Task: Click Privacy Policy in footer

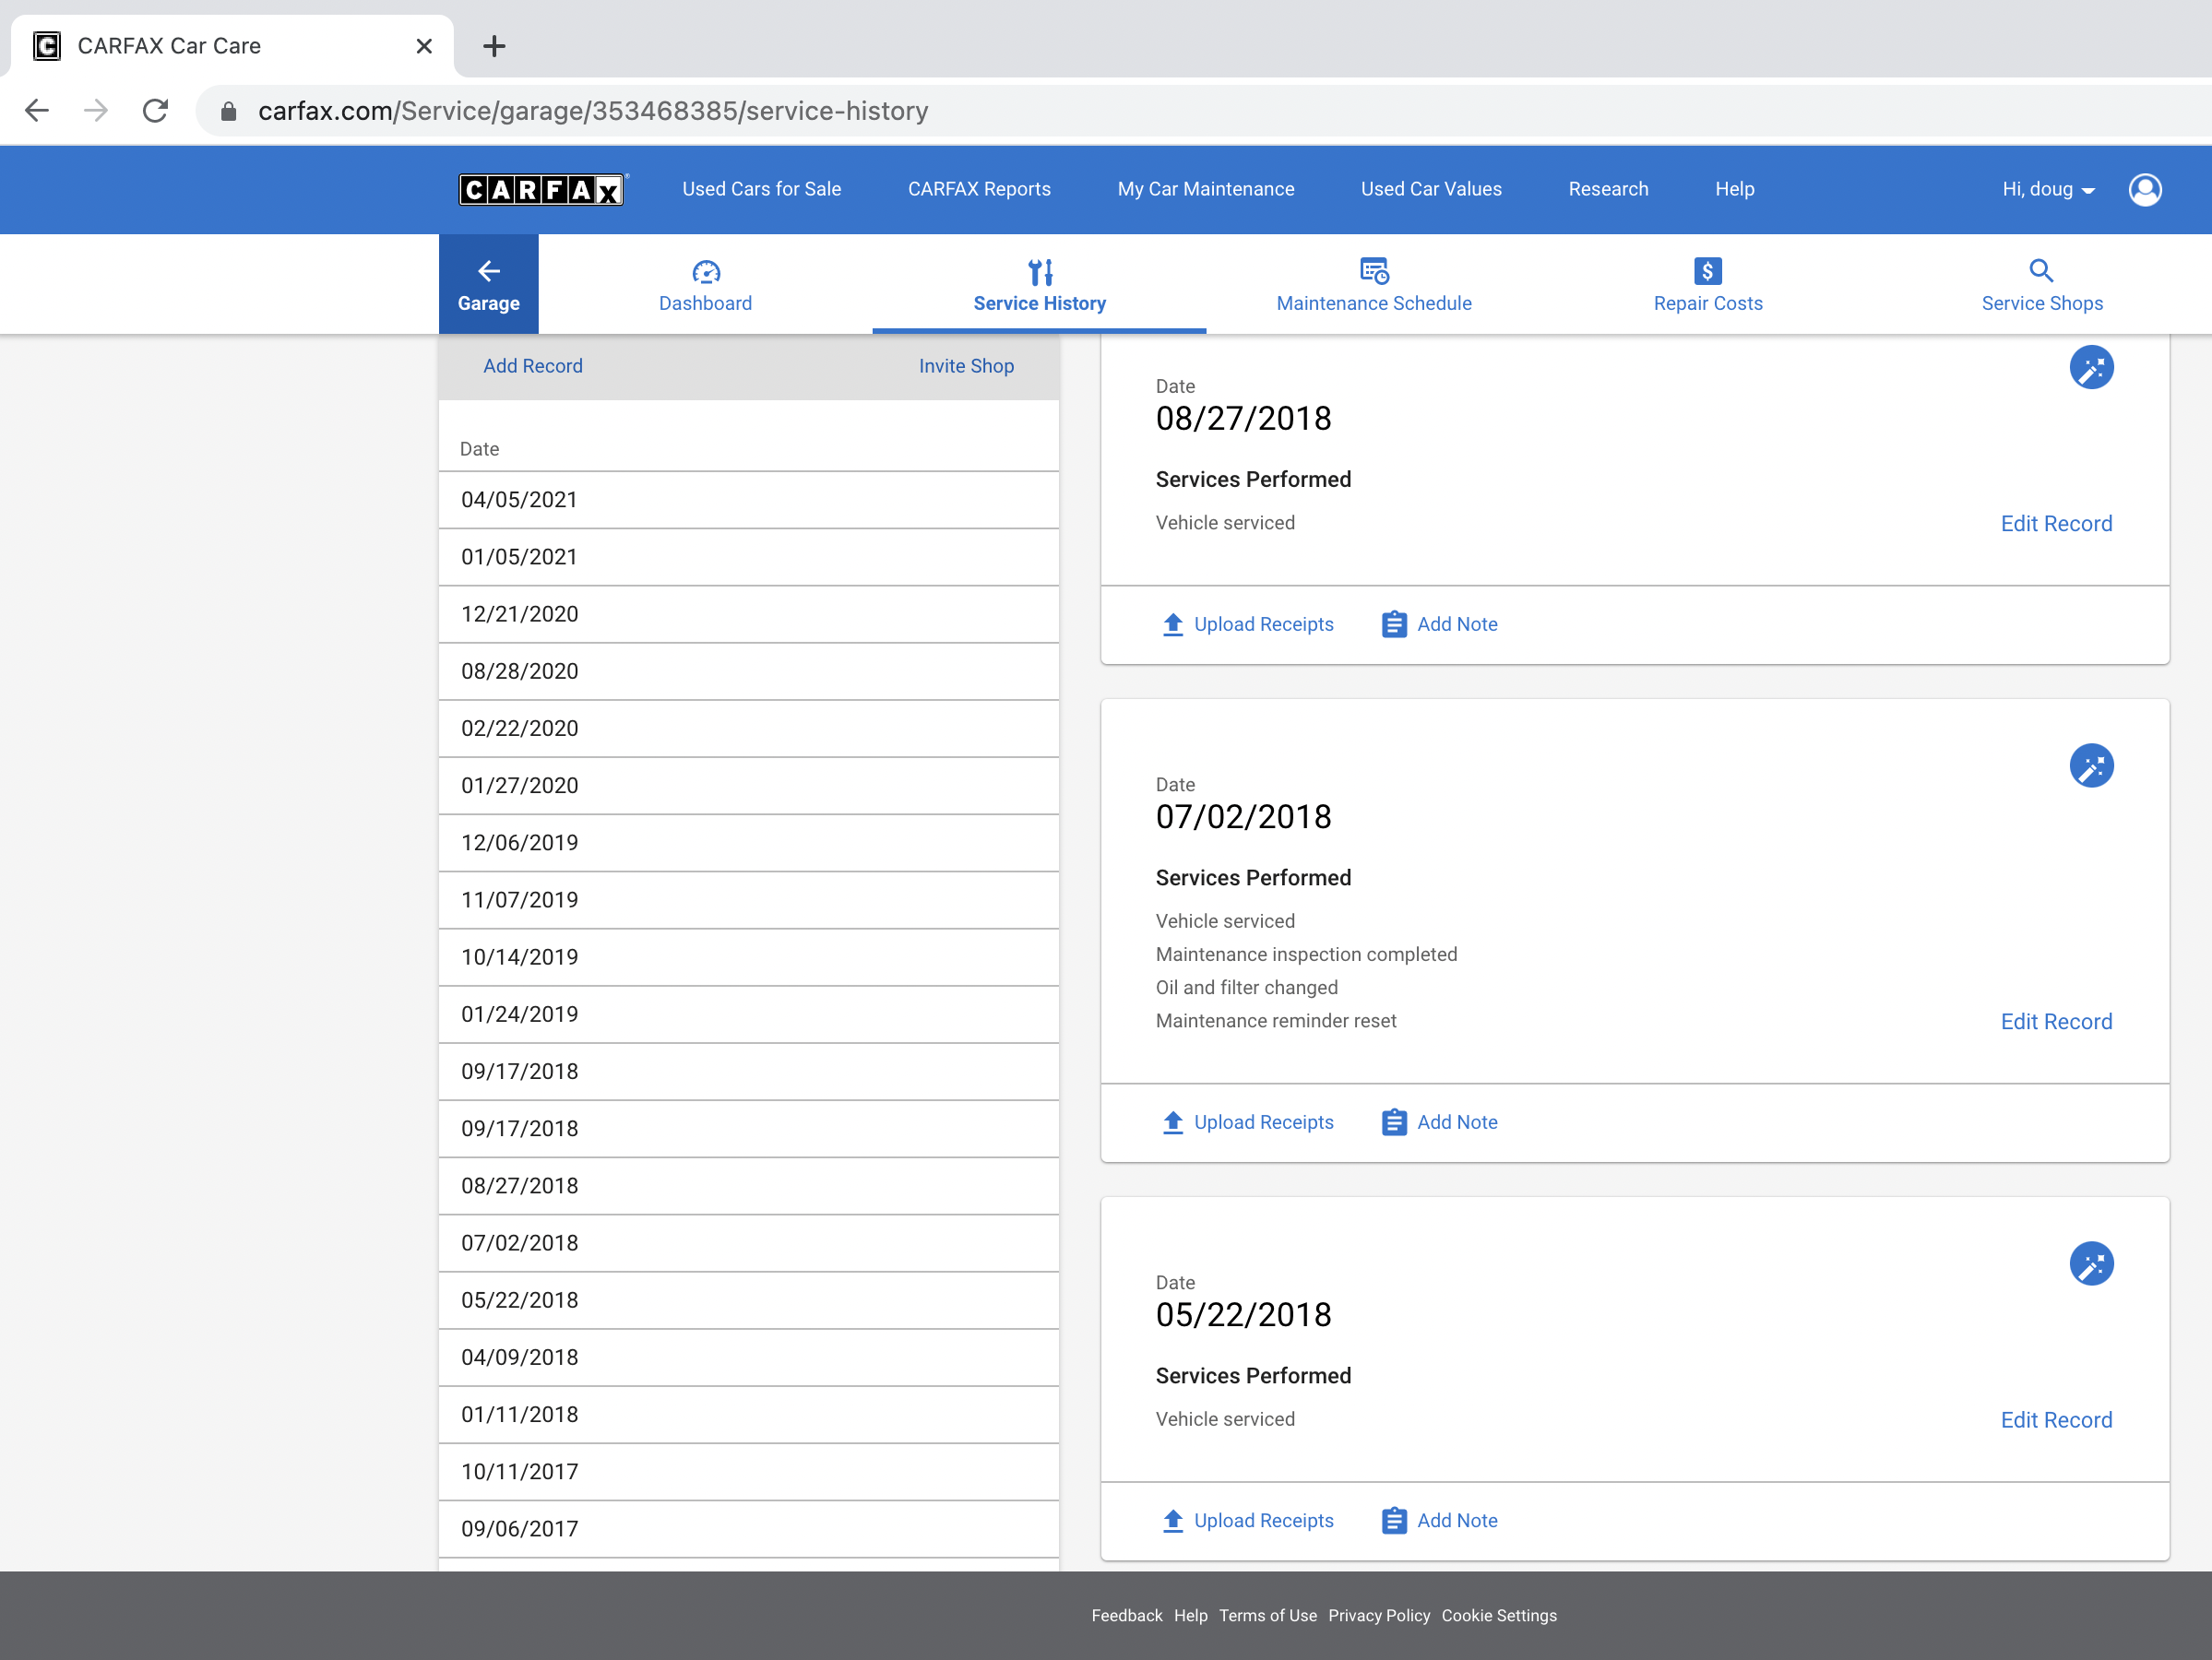Action: tap(1378, 1615)
